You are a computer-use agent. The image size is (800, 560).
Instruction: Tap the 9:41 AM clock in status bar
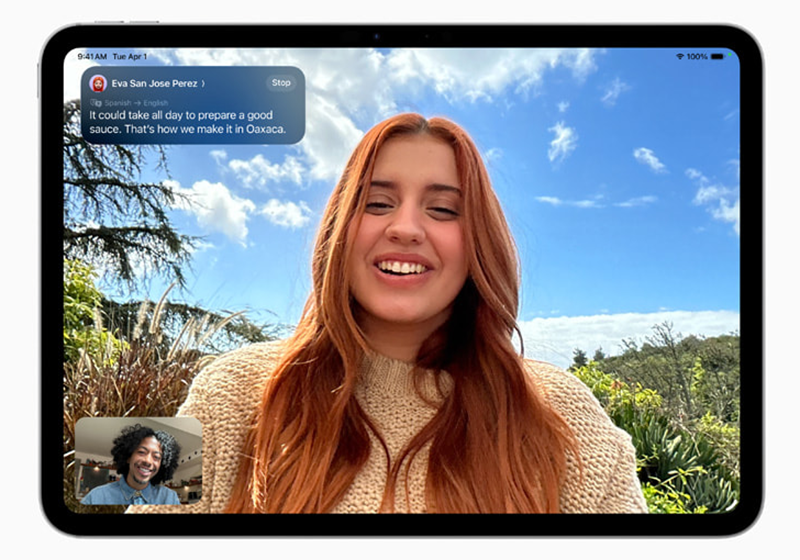[x=92, y=56]
